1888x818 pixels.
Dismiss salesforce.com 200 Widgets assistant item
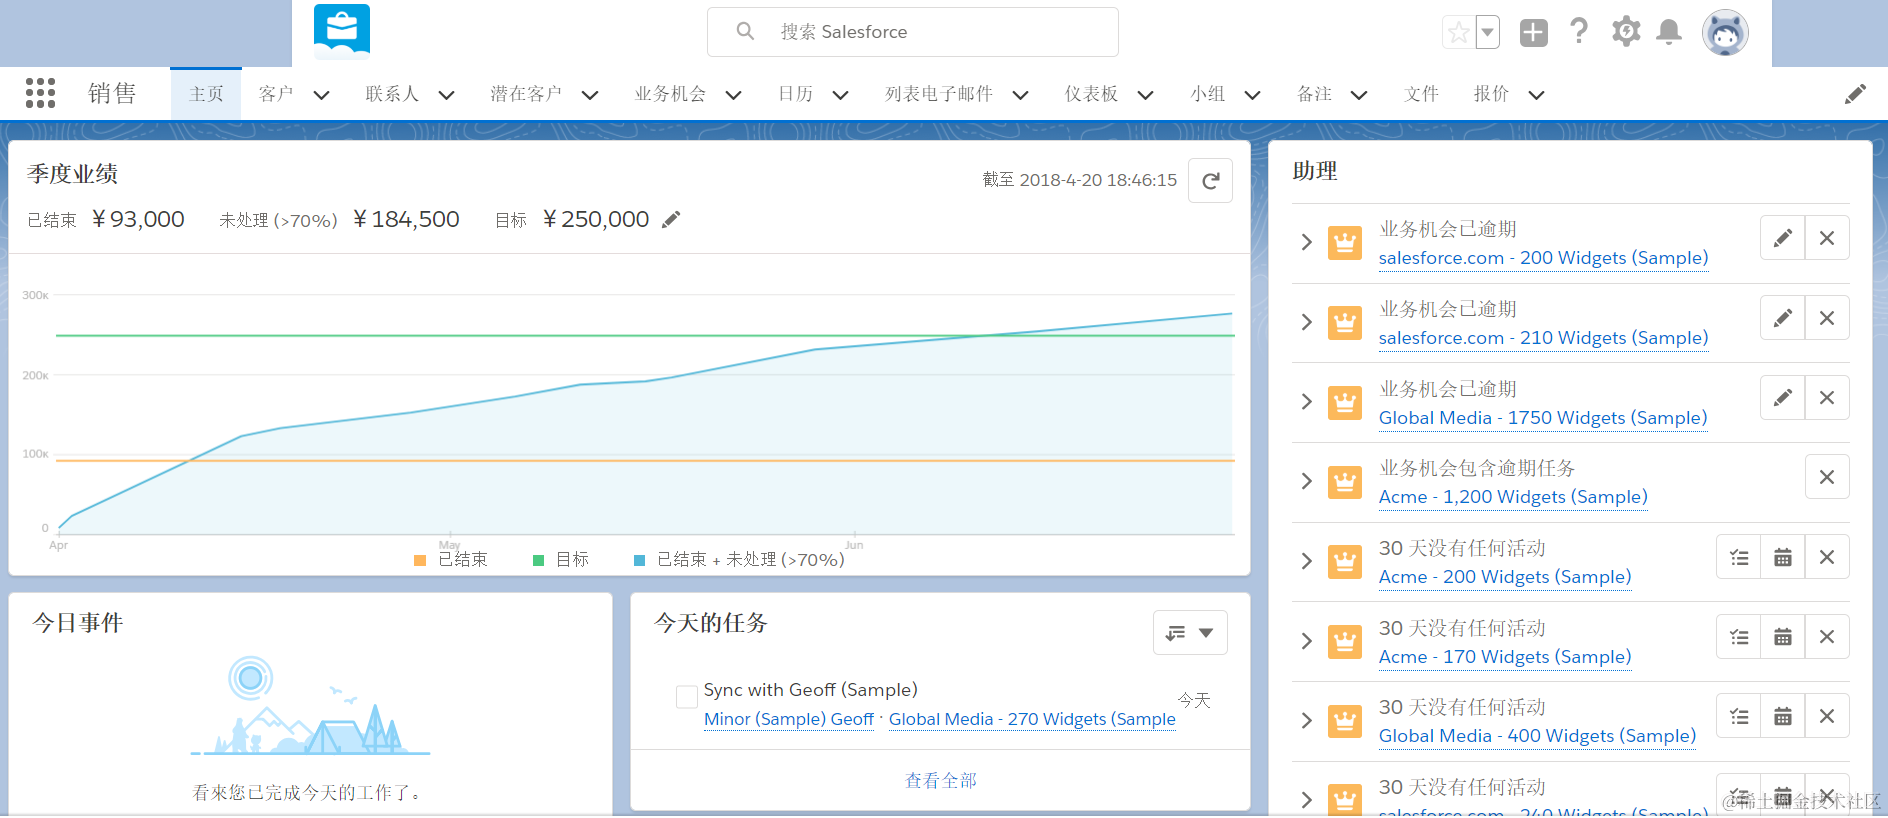pyautogui.click(x=1827, y=238)
